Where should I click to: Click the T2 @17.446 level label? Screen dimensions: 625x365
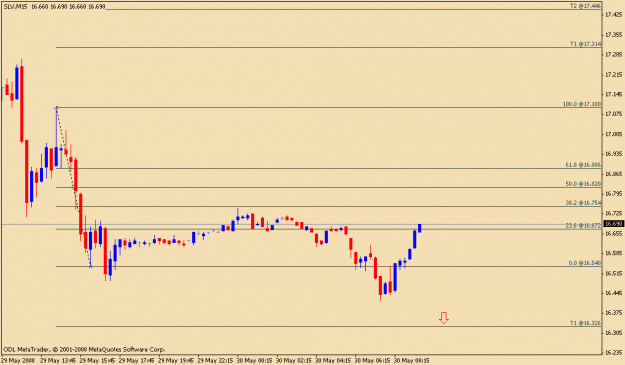(585, 6)
